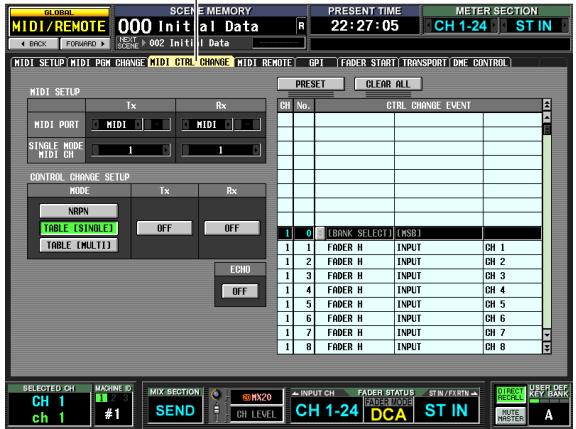
Task: Click CH 5 cell in event list
Action: [x=512, y=304]
